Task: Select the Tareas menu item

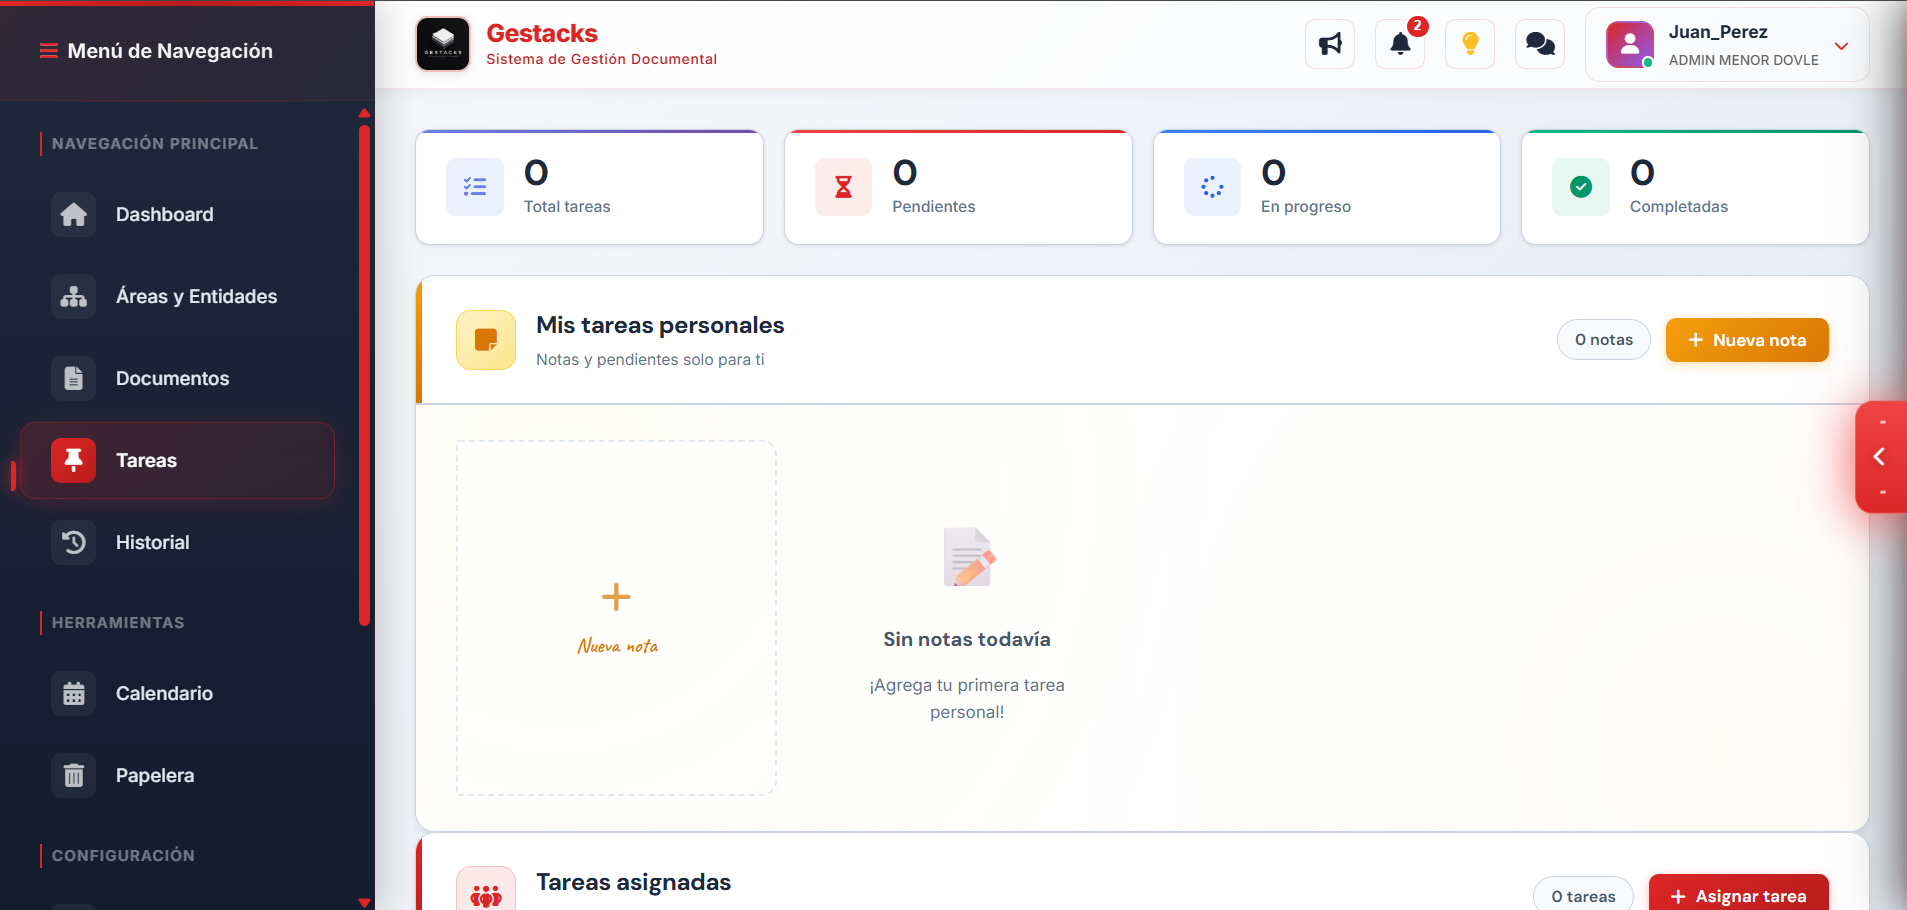Action: coord(178,460)
